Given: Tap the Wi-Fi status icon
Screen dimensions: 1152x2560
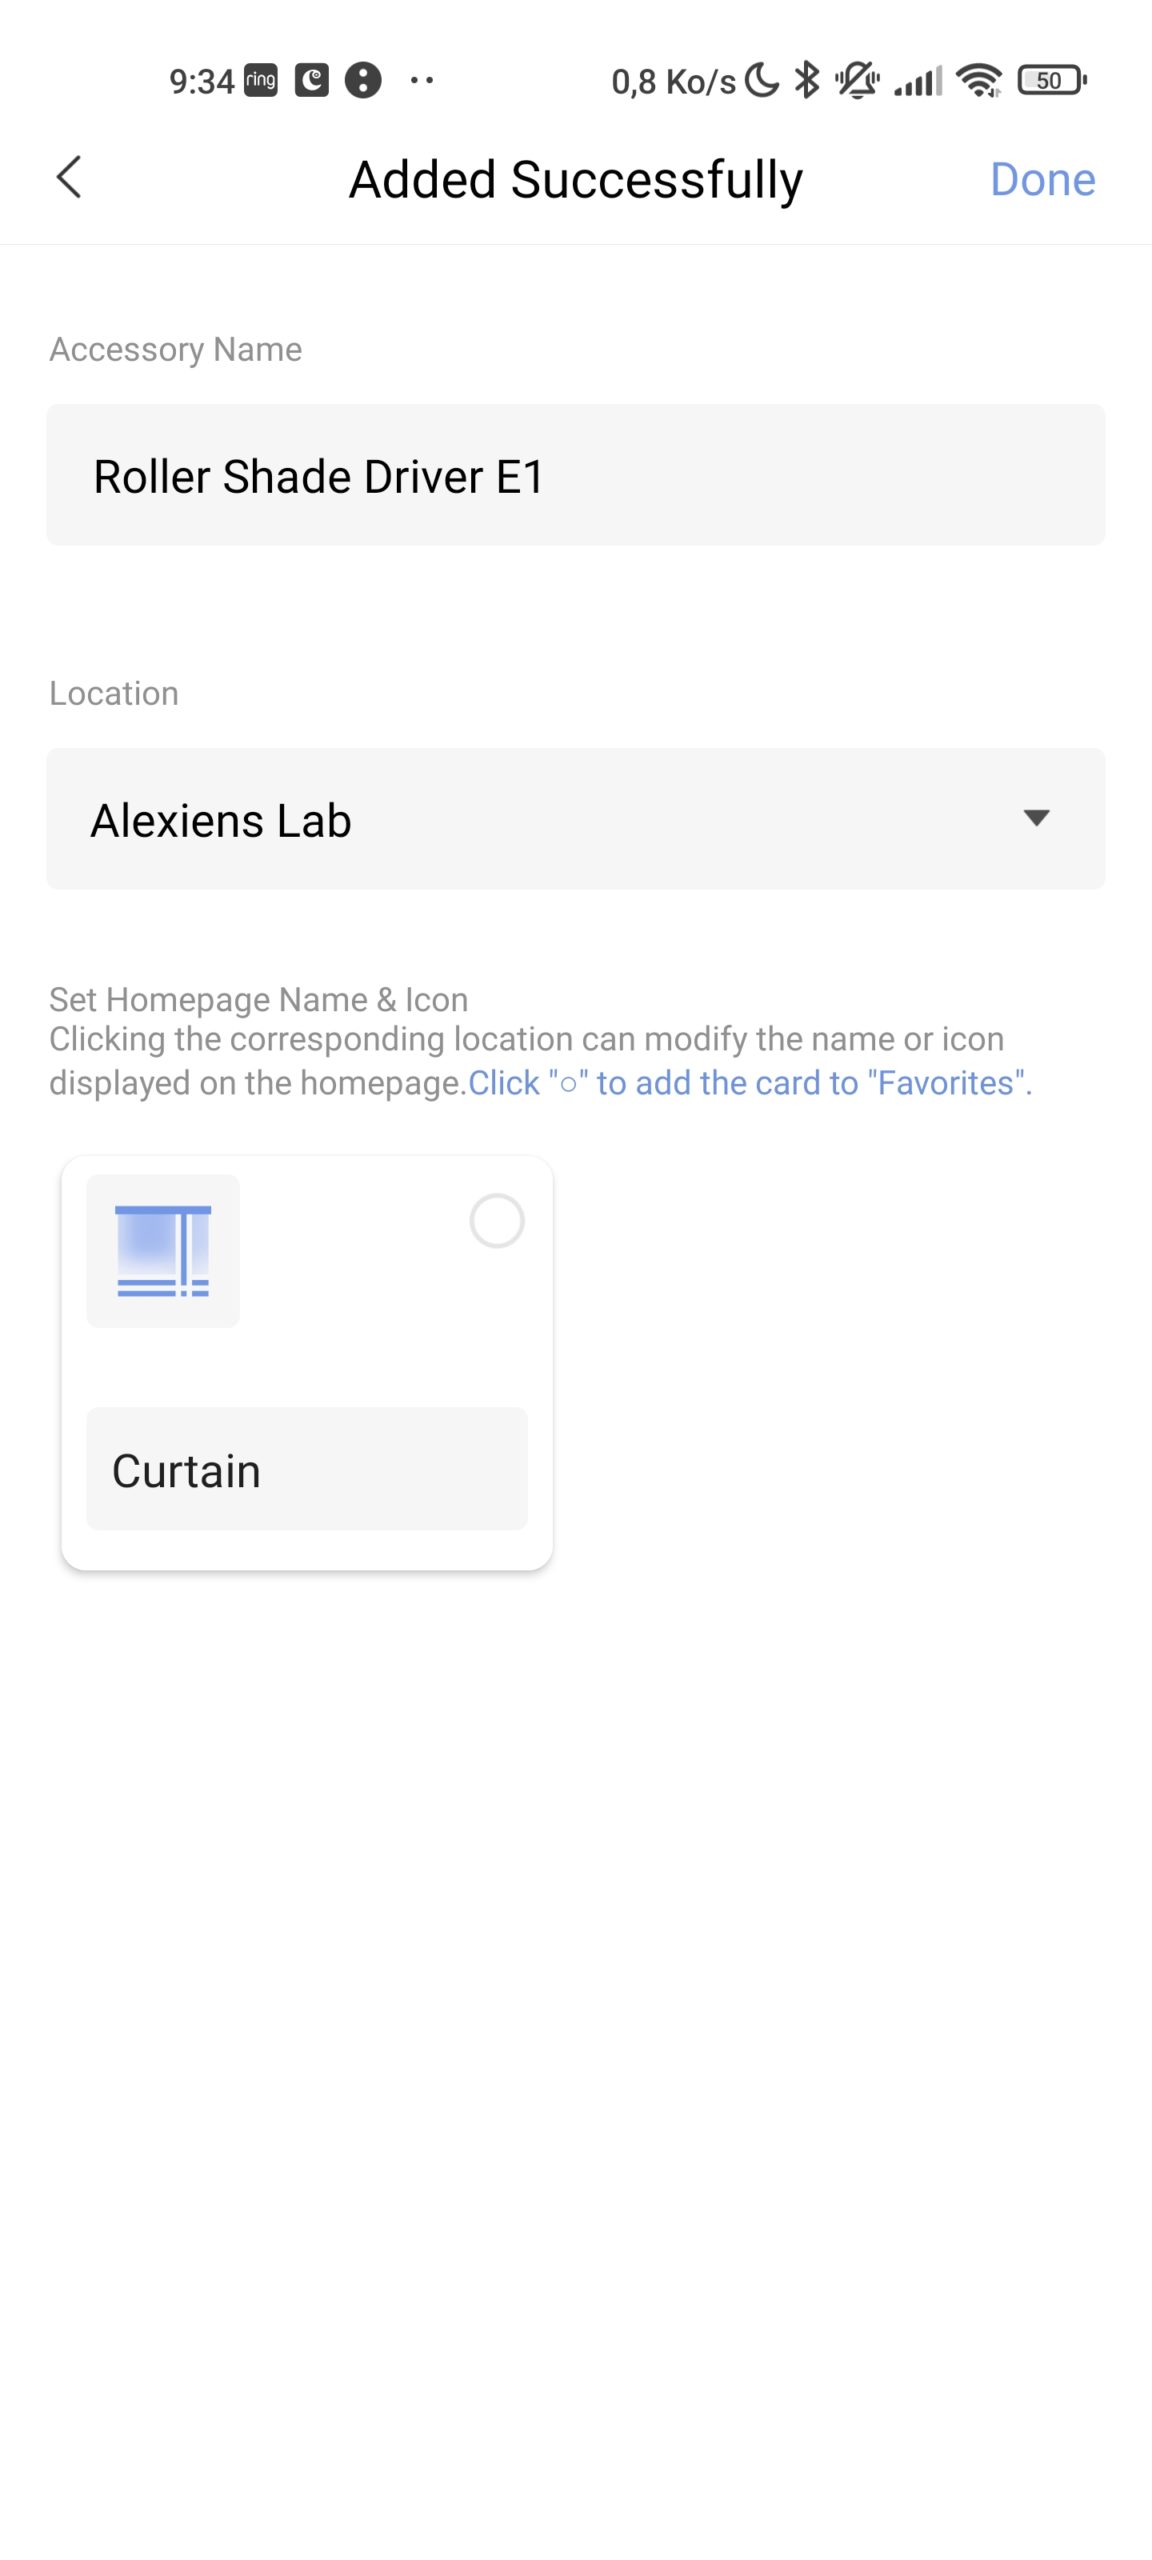Looking at the screenshot, I should pyautogui.click(x=979, y=80).
